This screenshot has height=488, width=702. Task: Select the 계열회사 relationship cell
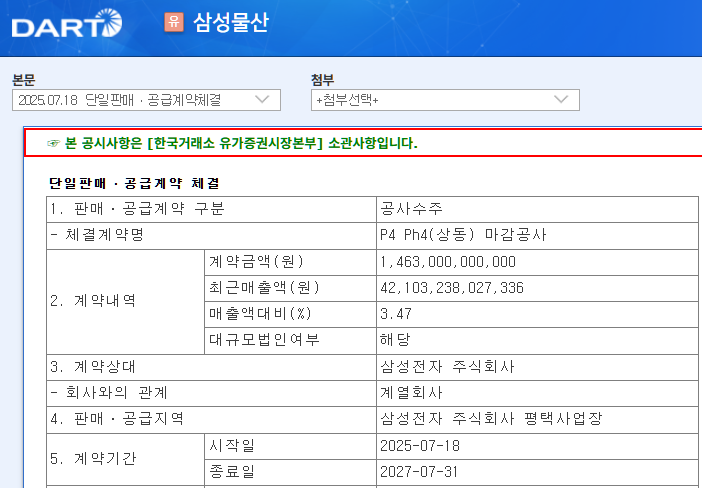pyautogui.click(x=537, y=393)
